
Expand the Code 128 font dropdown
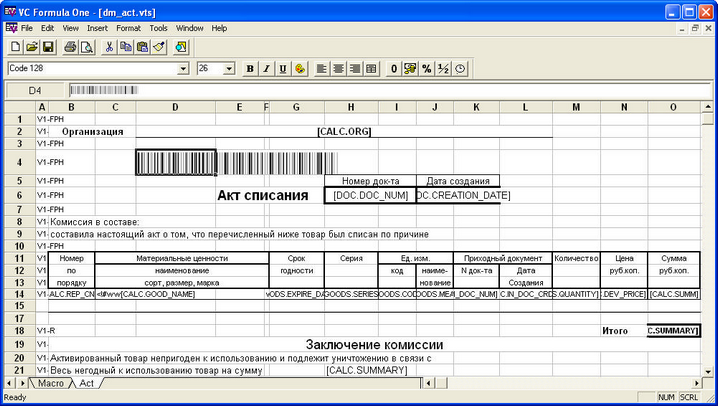tap(183, 69)
